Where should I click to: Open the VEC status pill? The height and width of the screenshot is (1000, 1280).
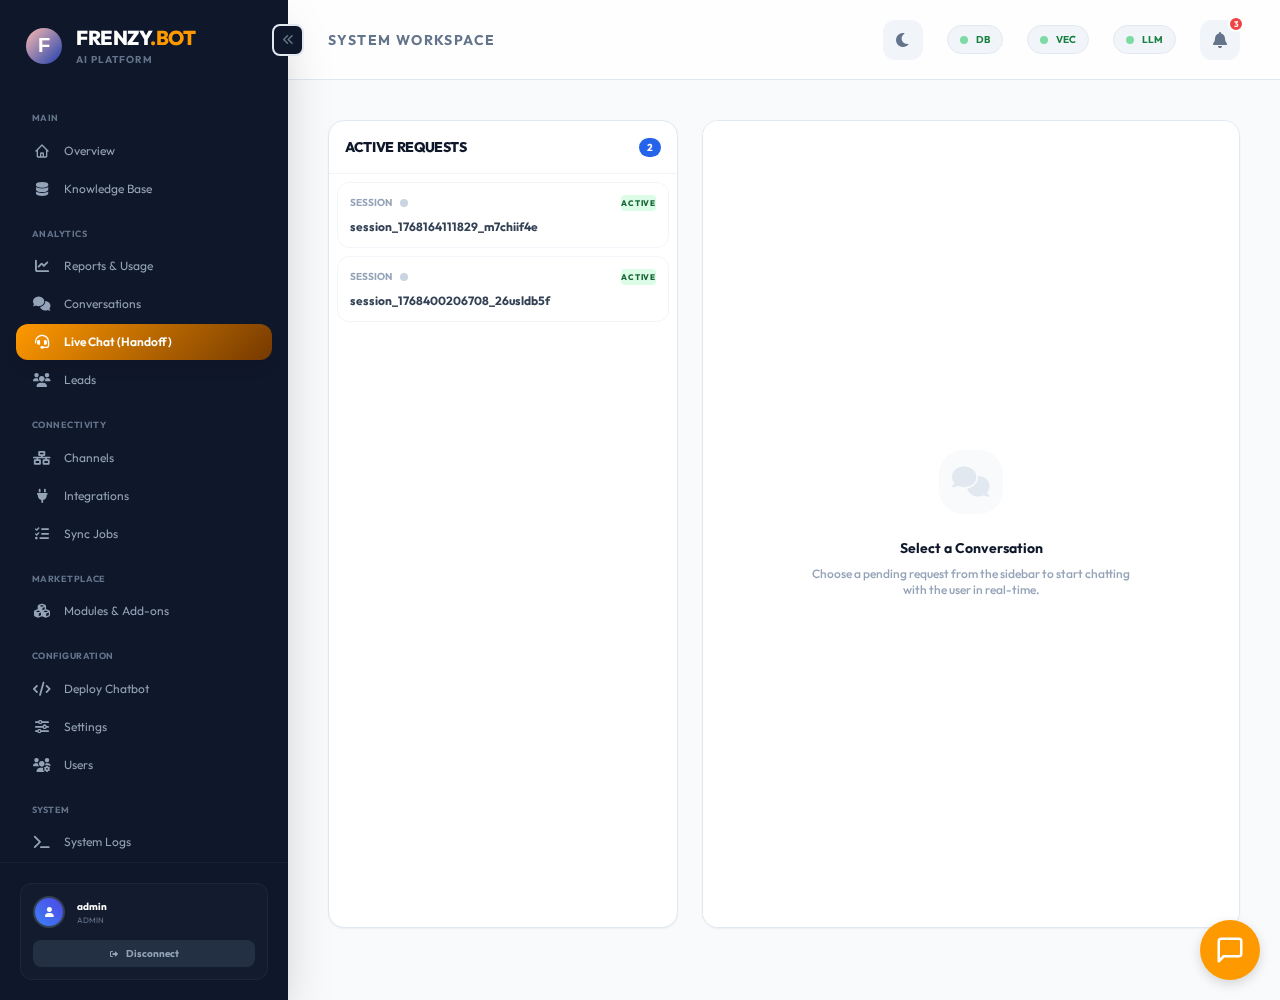point(1057,40)
